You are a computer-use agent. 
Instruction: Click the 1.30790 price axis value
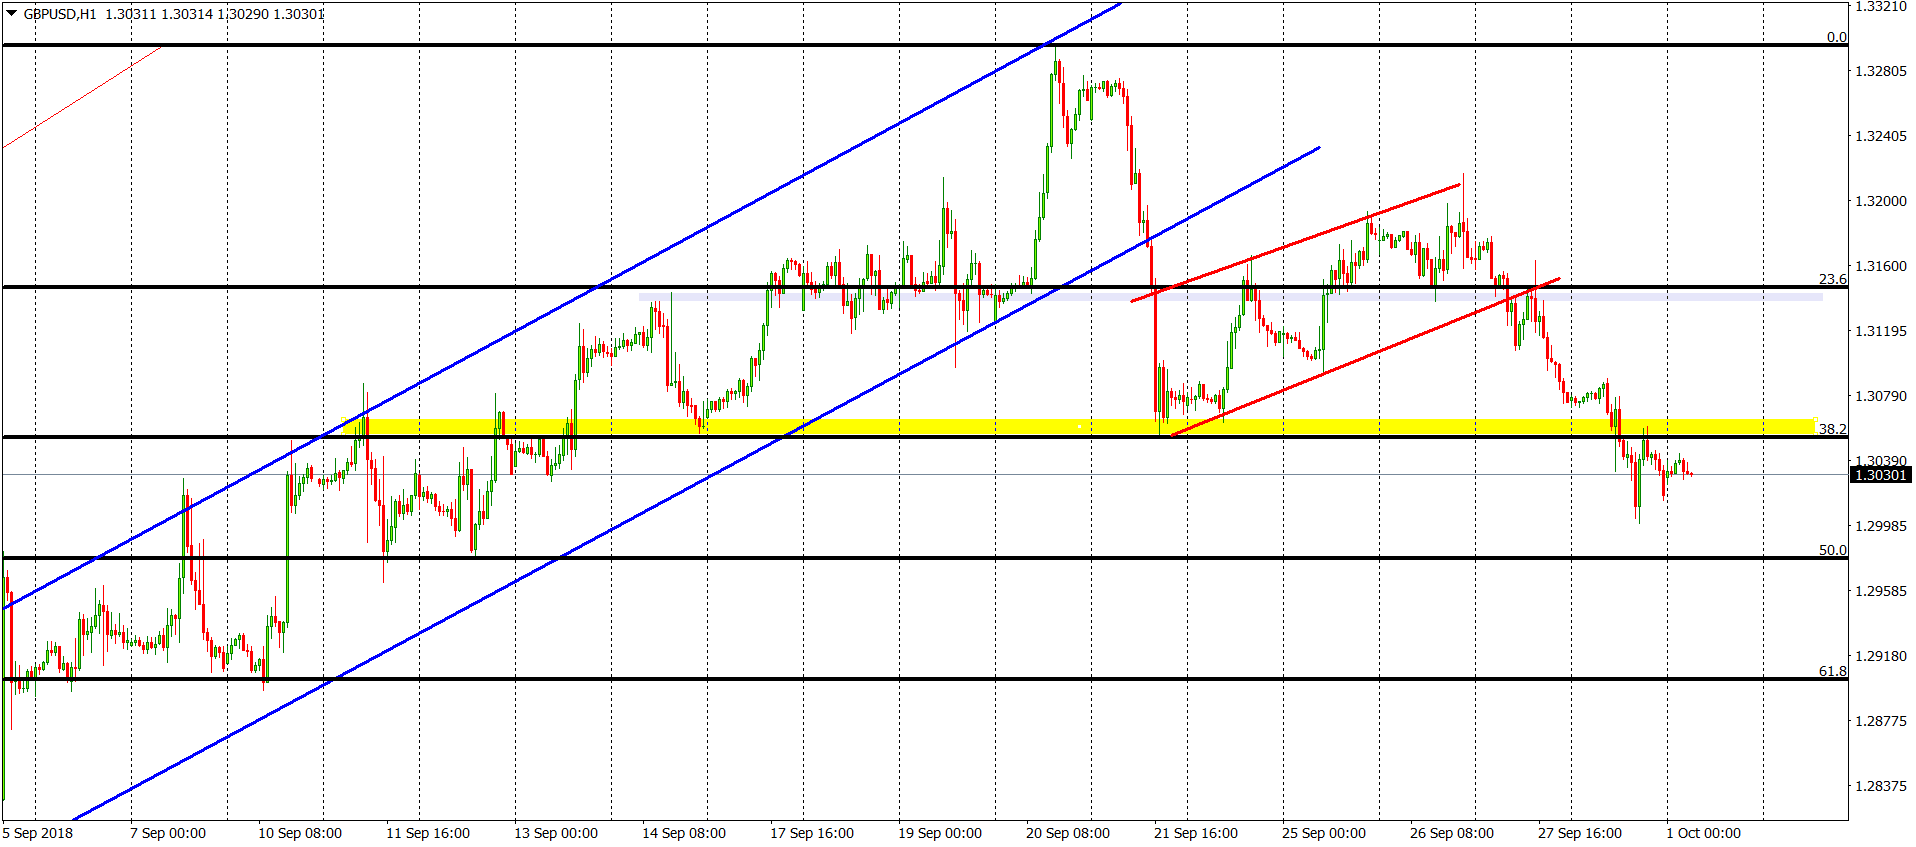pyautogui.click(x=1880, y=396)
